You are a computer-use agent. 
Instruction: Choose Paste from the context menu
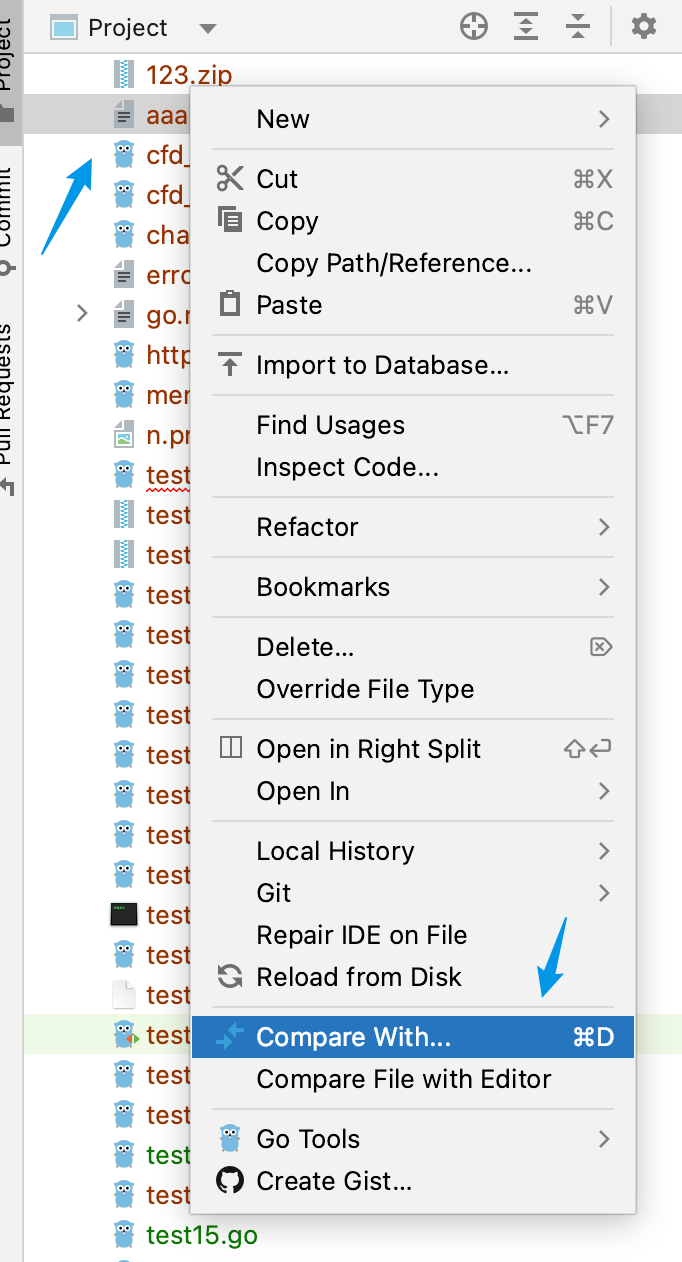[412, 305]
